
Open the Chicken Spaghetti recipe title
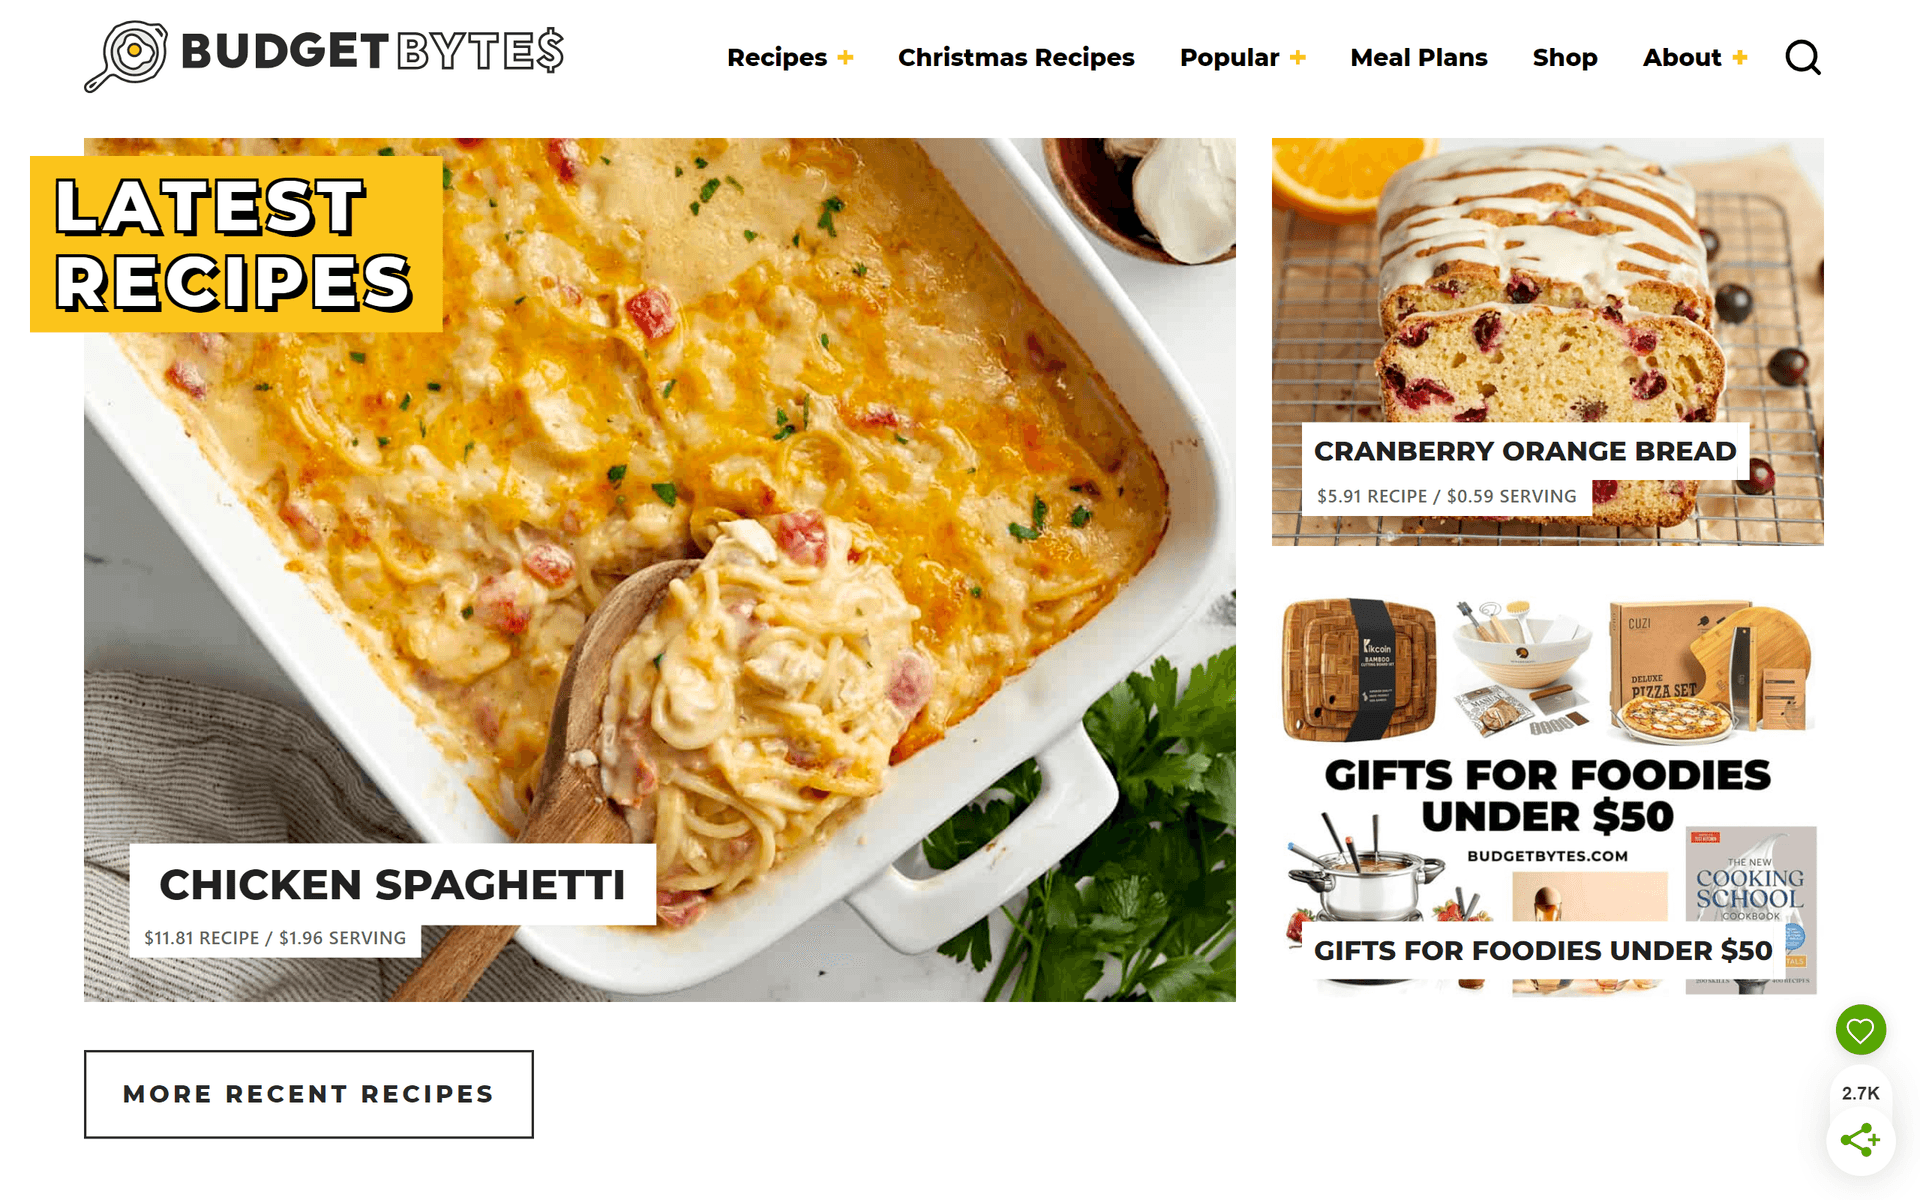click(392, 885)
